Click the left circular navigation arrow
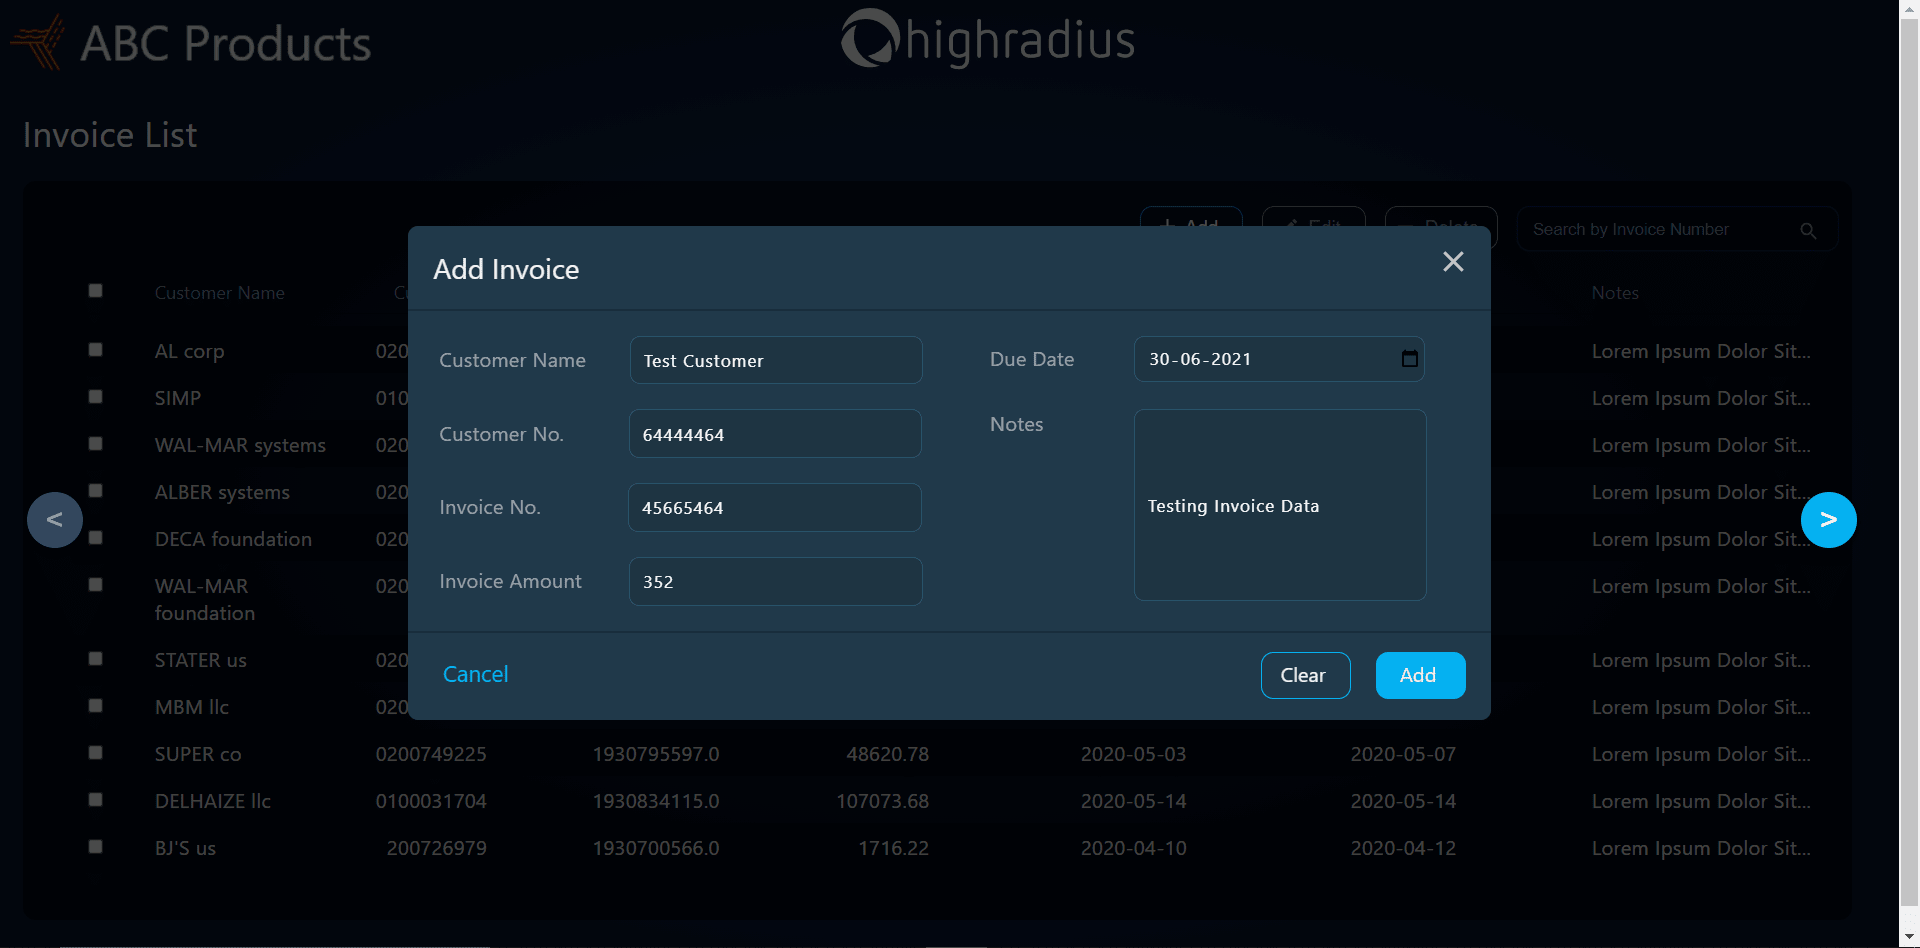1920x948 pixels. [x=54, y=519]
